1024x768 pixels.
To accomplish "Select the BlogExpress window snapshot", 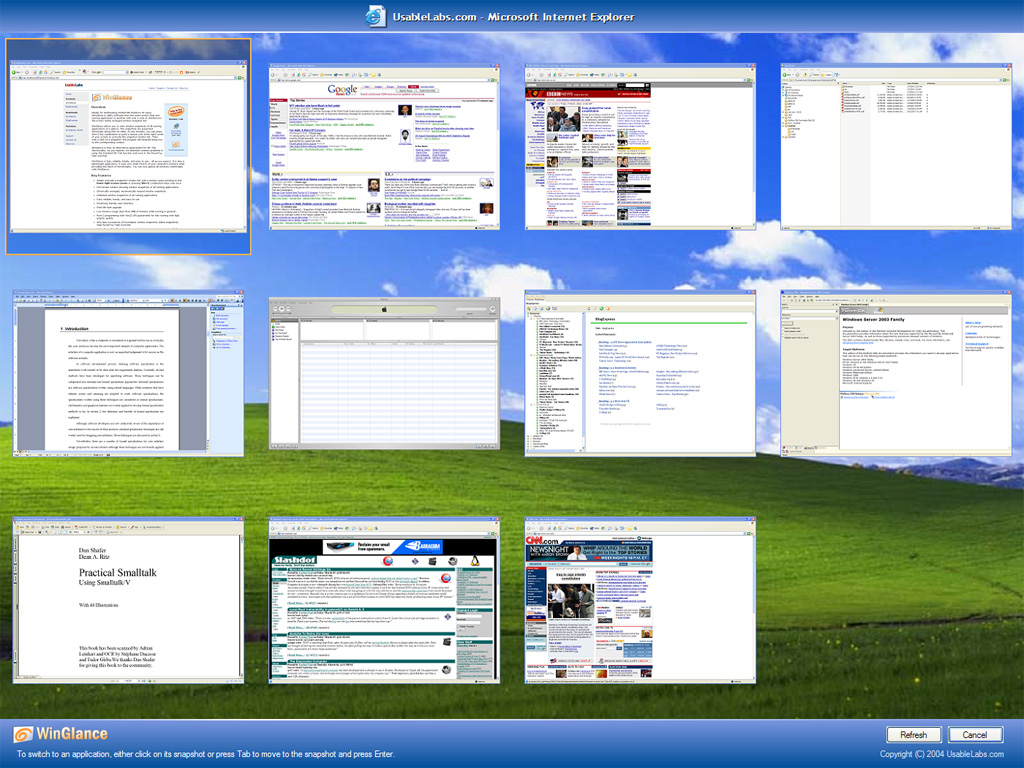I will point(640,374).
